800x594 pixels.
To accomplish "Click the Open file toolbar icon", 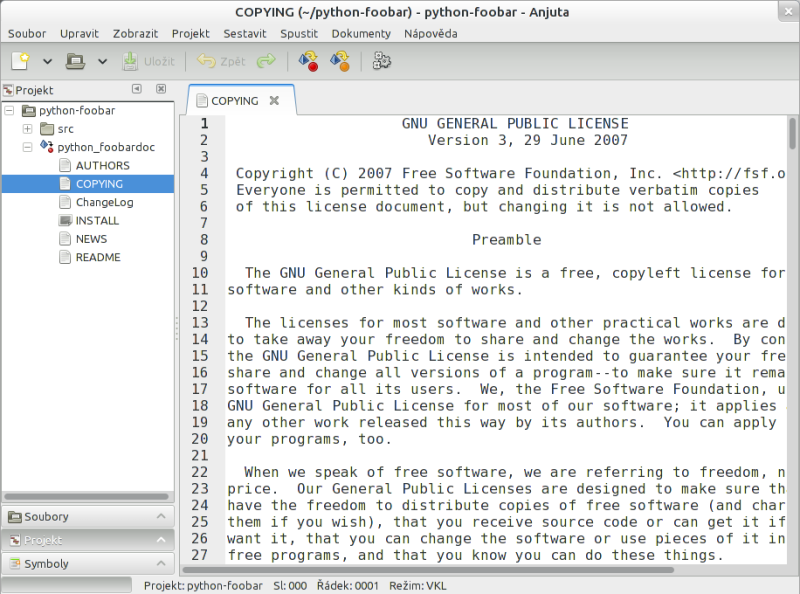I will tap(75, 61).
